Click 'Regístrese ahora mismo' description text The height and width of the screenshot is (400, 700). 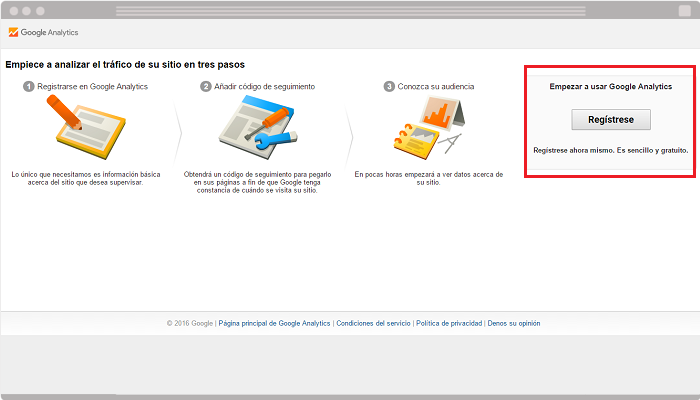click(x=611, y=150)
